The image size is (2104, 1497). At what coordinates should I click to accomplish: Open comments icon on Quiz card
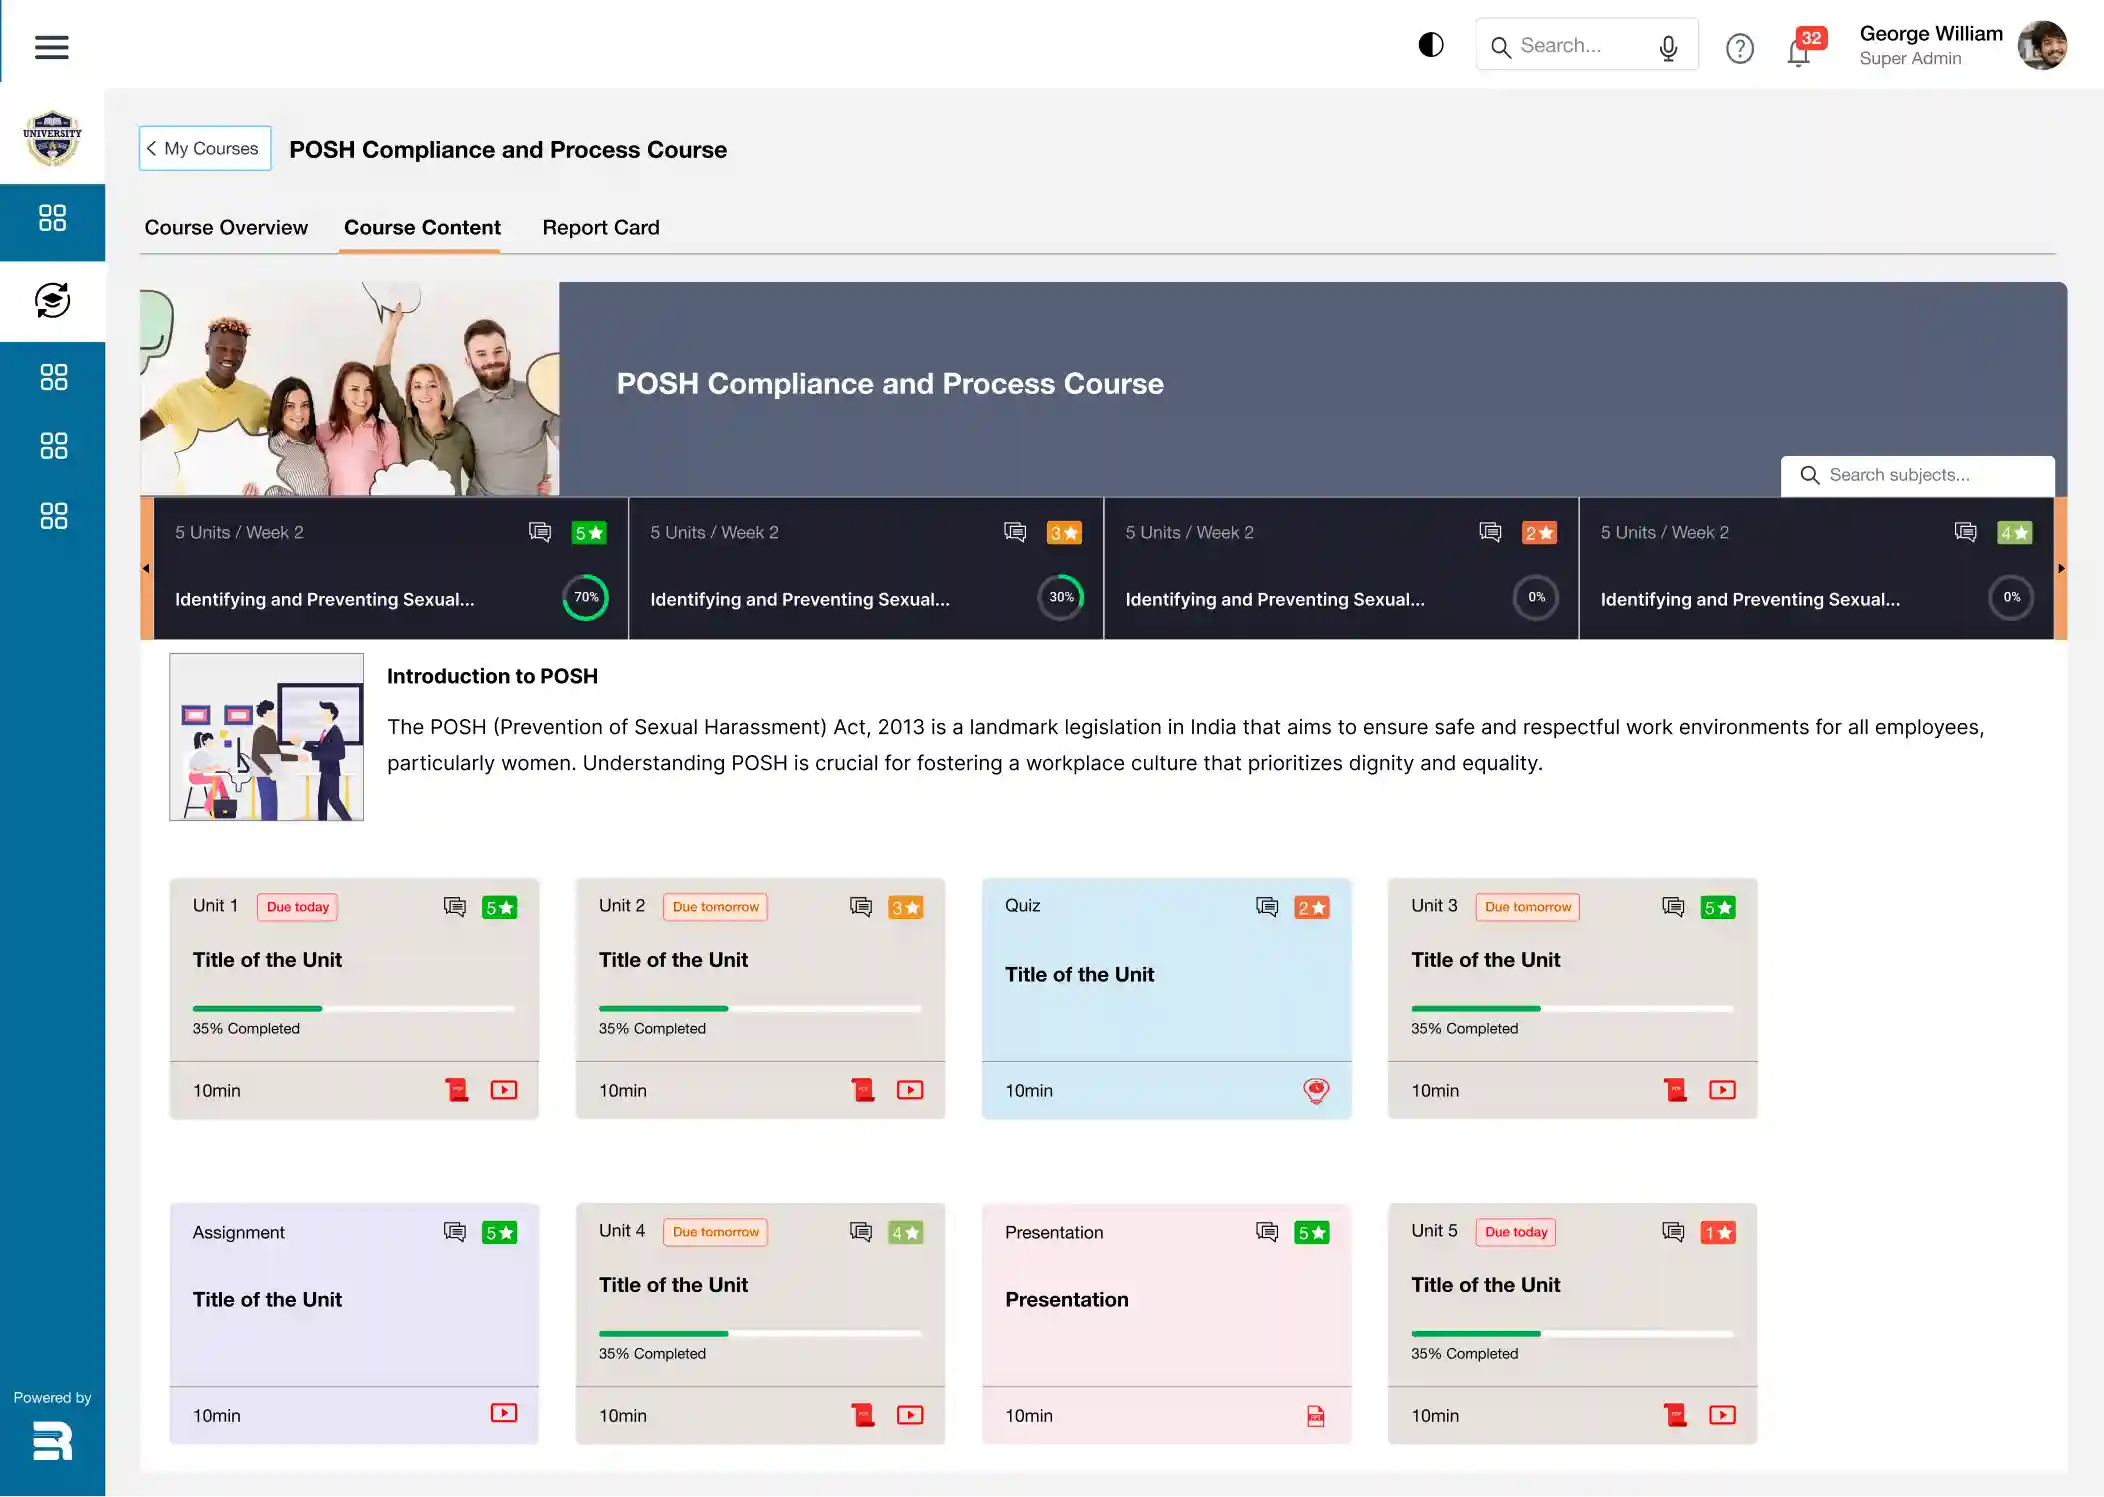coord(1267,907)
